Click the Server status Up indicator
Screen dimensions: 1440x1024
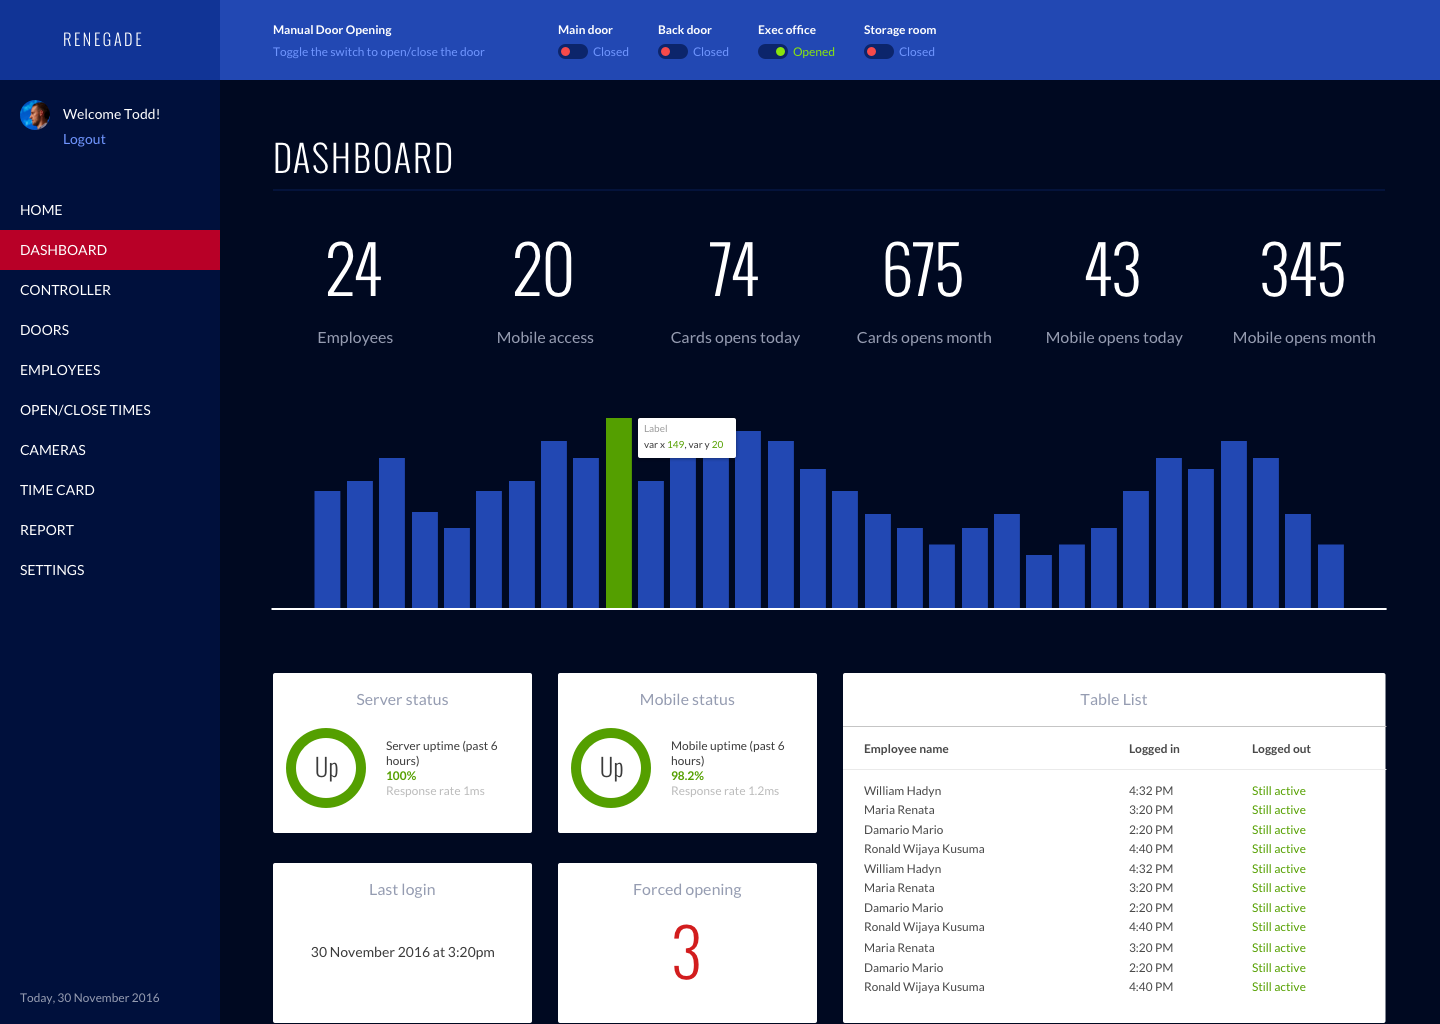coord(326,768)
